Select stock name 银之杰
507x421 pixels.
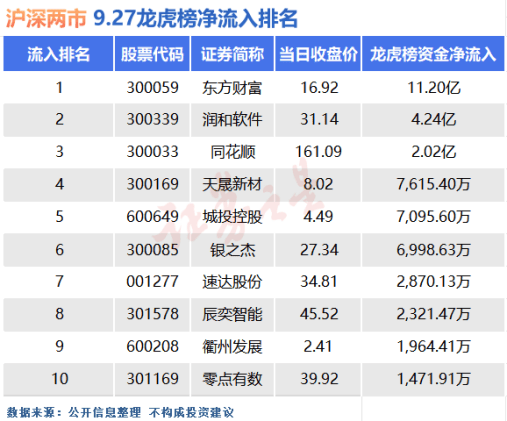pos(233,250)
